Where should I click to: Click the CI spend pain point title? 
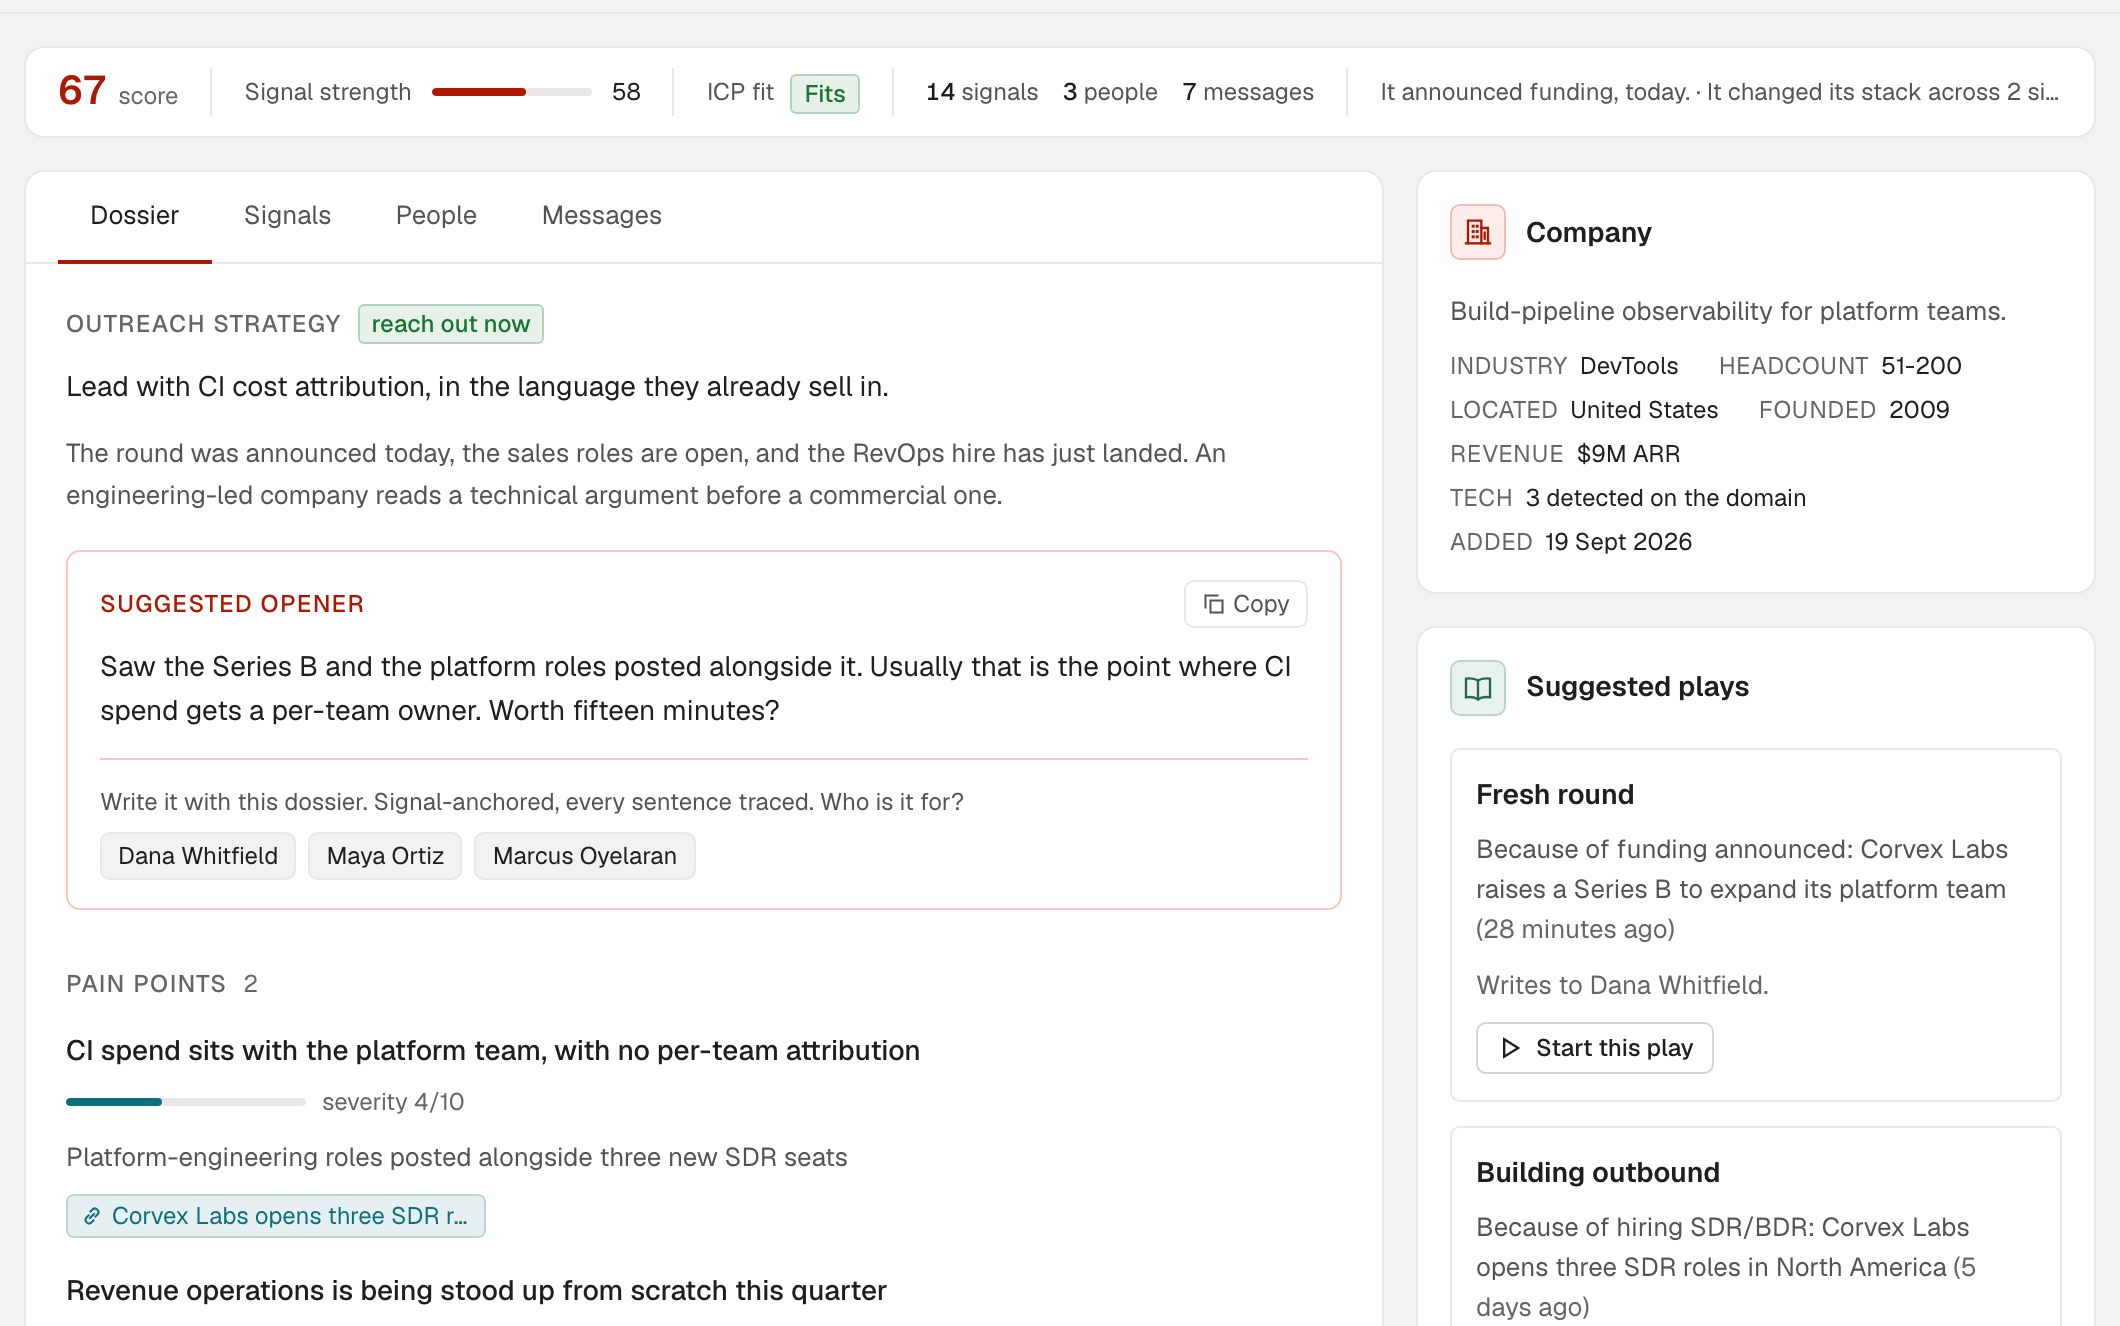click(x=493, y=1051)
